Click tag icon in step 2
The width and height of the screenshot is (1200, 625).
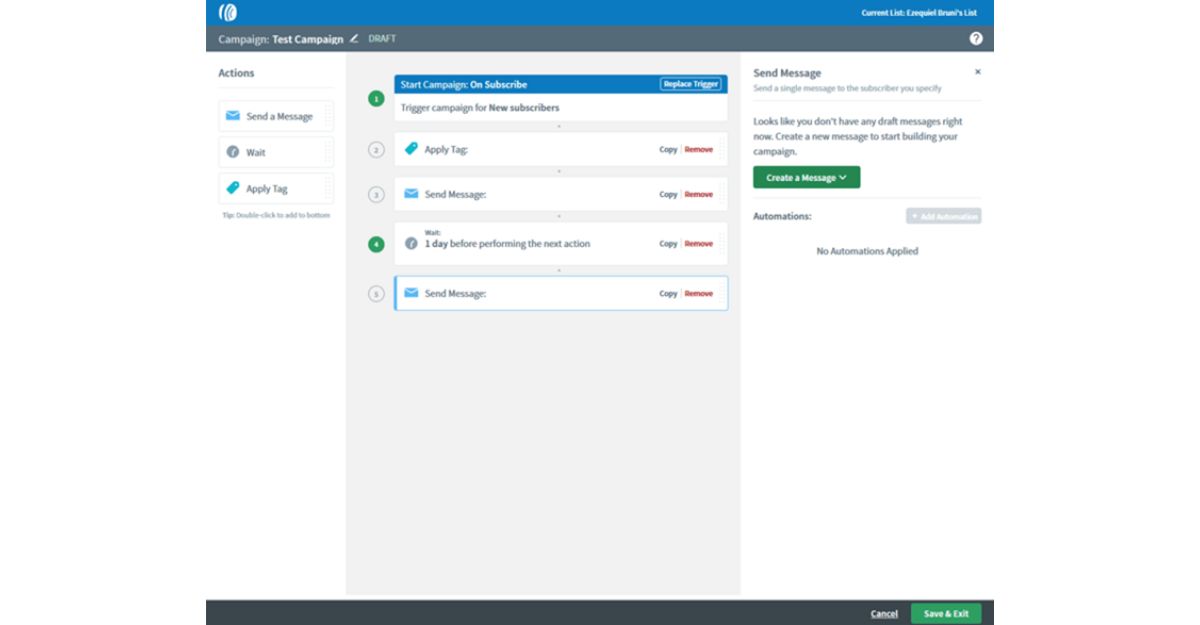pyautogui.click(x=411, y=149)
